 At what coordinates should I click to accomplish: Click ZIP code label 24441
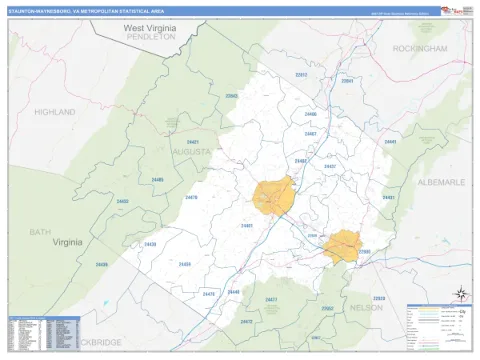390,142
